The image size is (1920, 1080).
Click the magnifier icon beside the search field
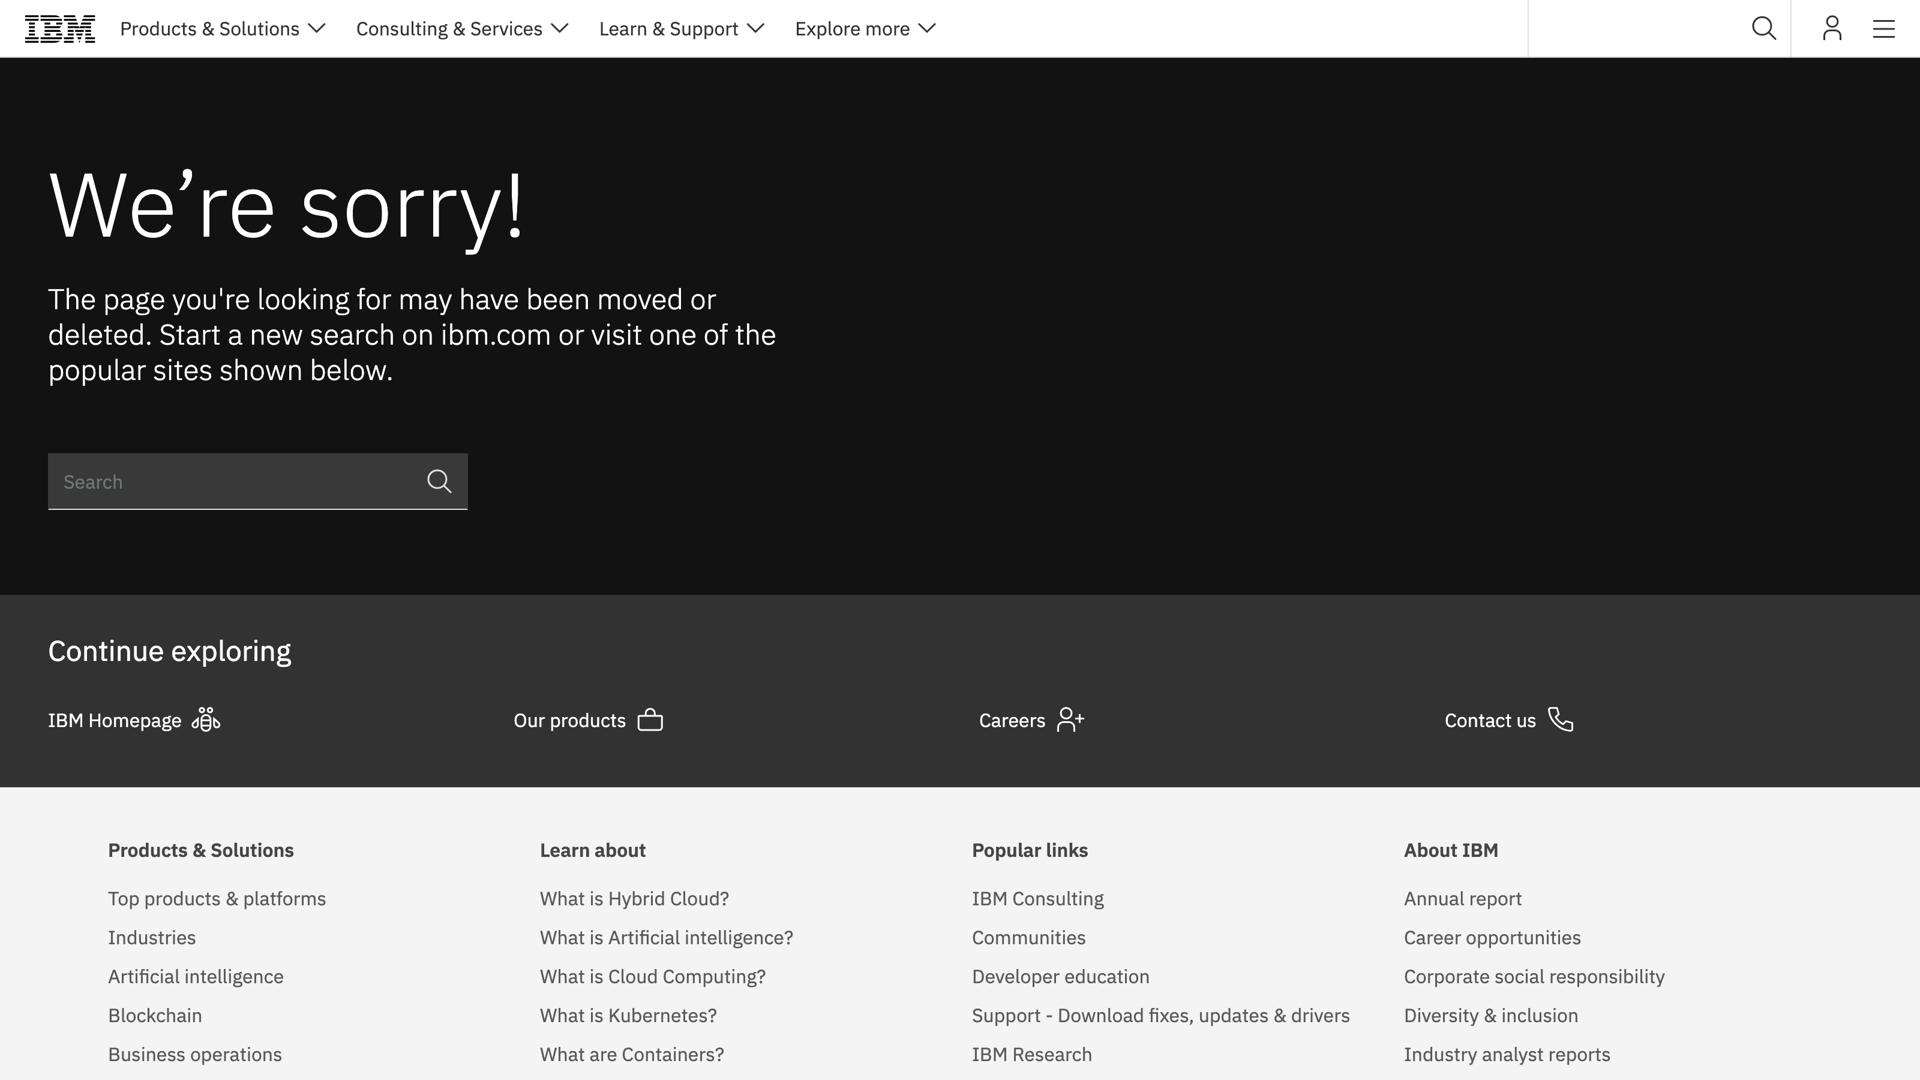pyautogui.click(x=439, y=481)
